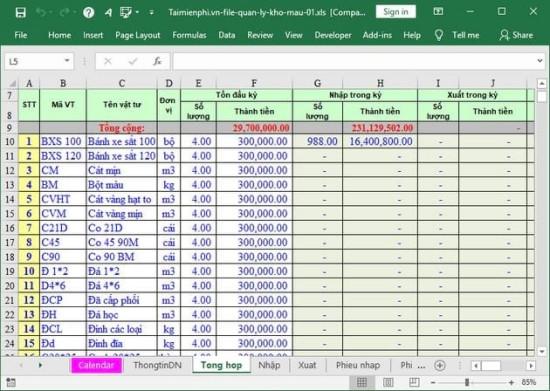Switch to Normal view in the status bar
This screenshot has height=391, width=550.
pyautogui.click(x=362, y=382)
